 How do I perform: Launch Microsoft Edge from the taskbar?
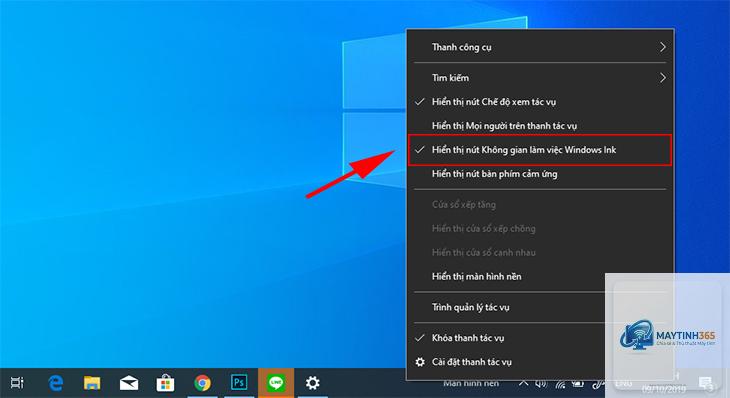coord(56,383)
